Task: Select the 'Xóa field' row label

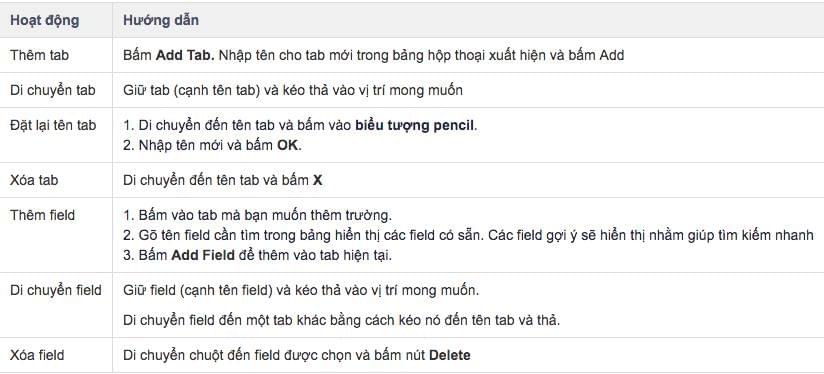Action: point(37,355)
